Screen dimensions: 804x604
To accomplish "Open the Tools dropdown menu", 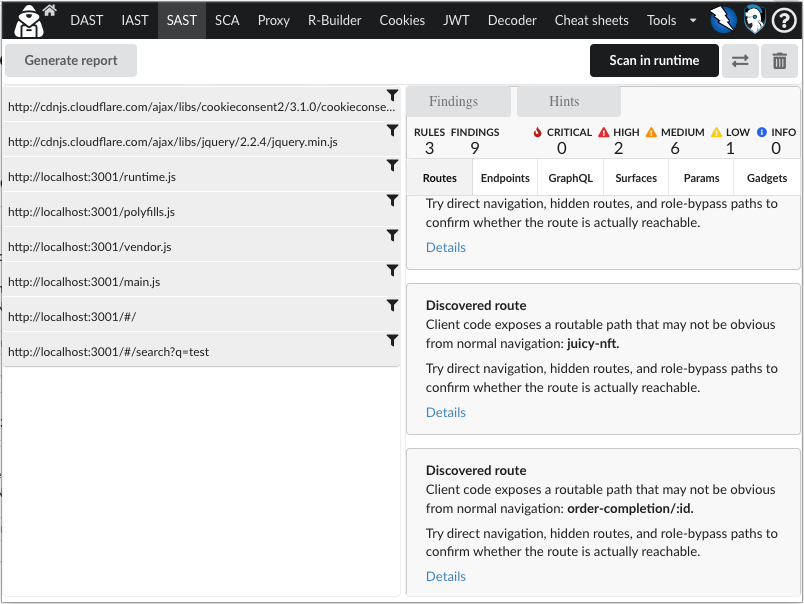I will [668, 20].
